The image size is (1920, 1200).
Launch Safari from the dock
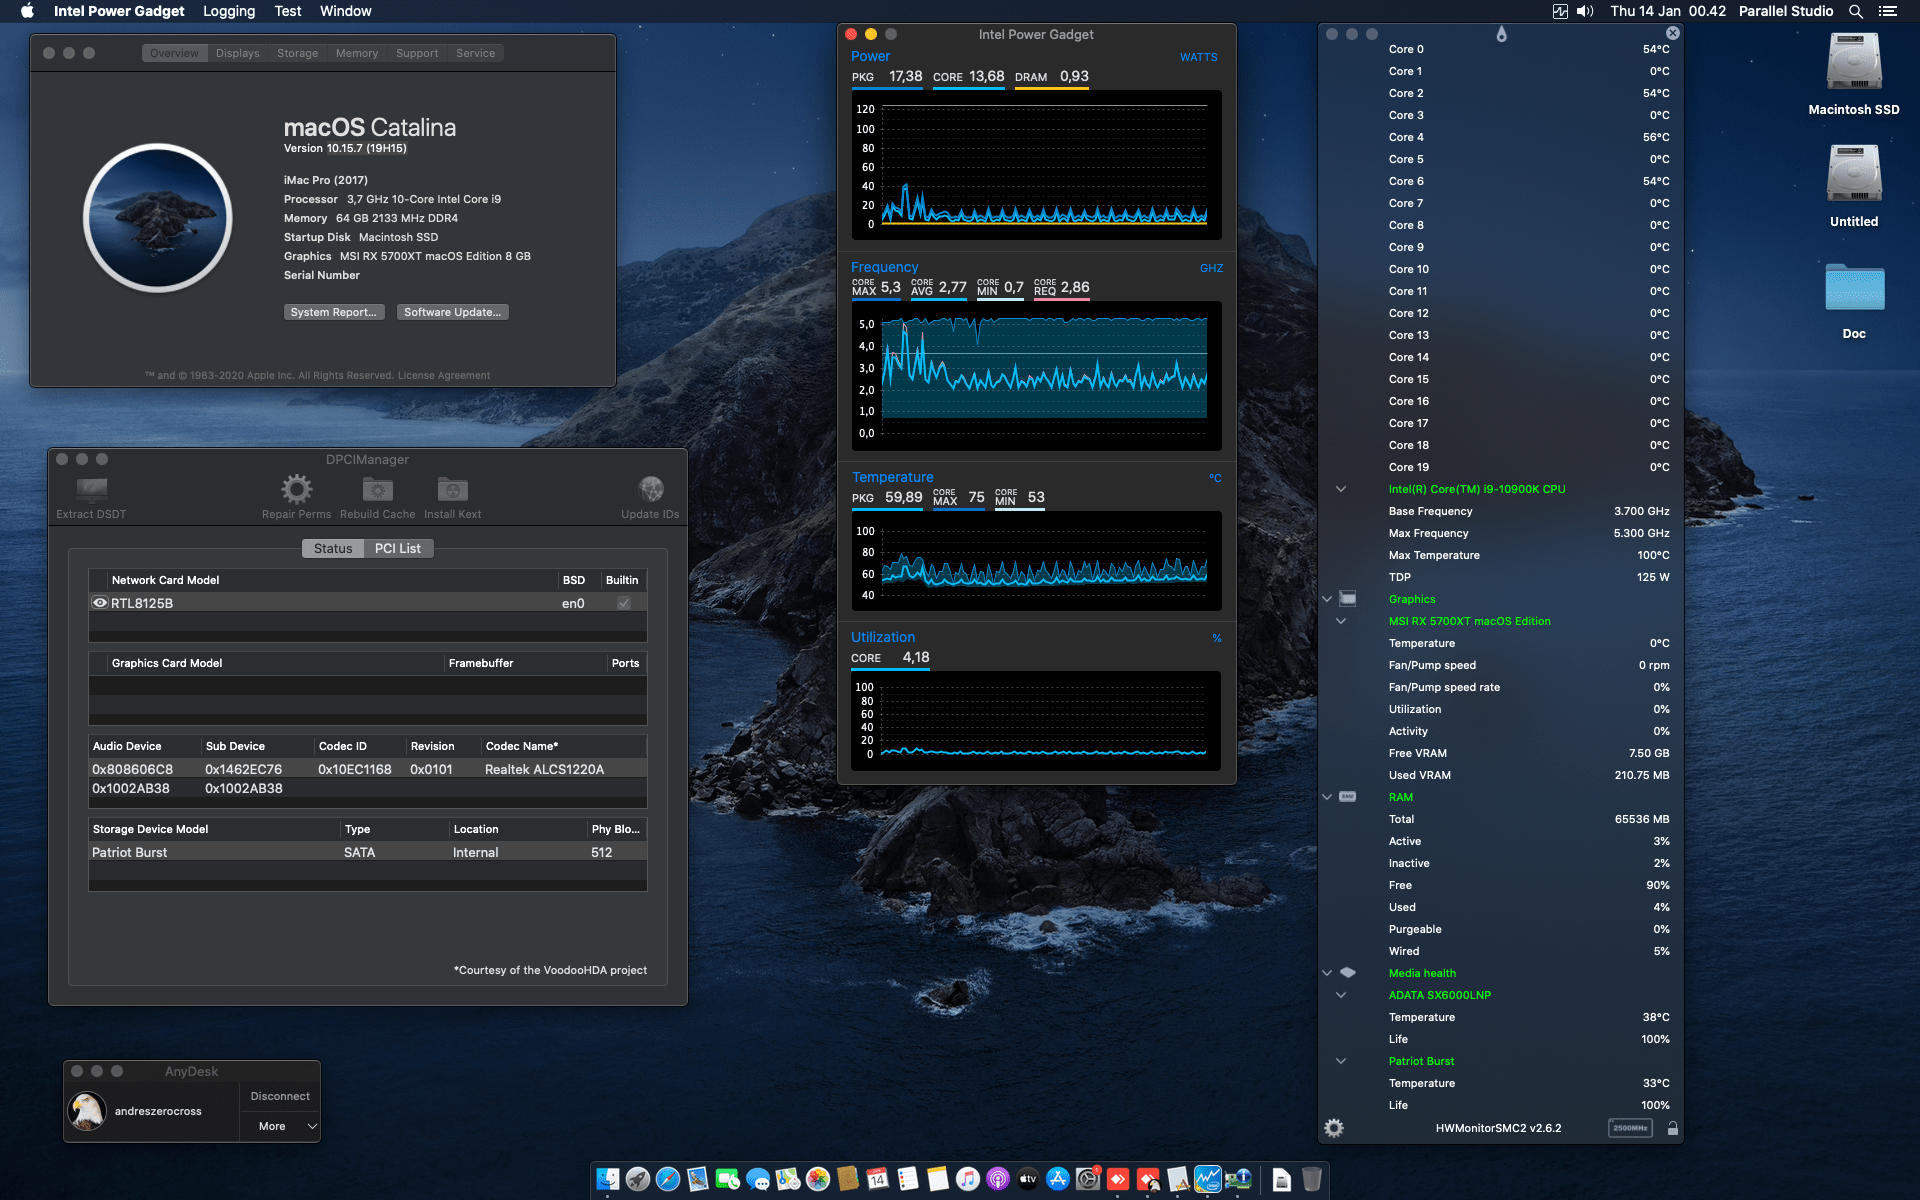[668, 1179]
